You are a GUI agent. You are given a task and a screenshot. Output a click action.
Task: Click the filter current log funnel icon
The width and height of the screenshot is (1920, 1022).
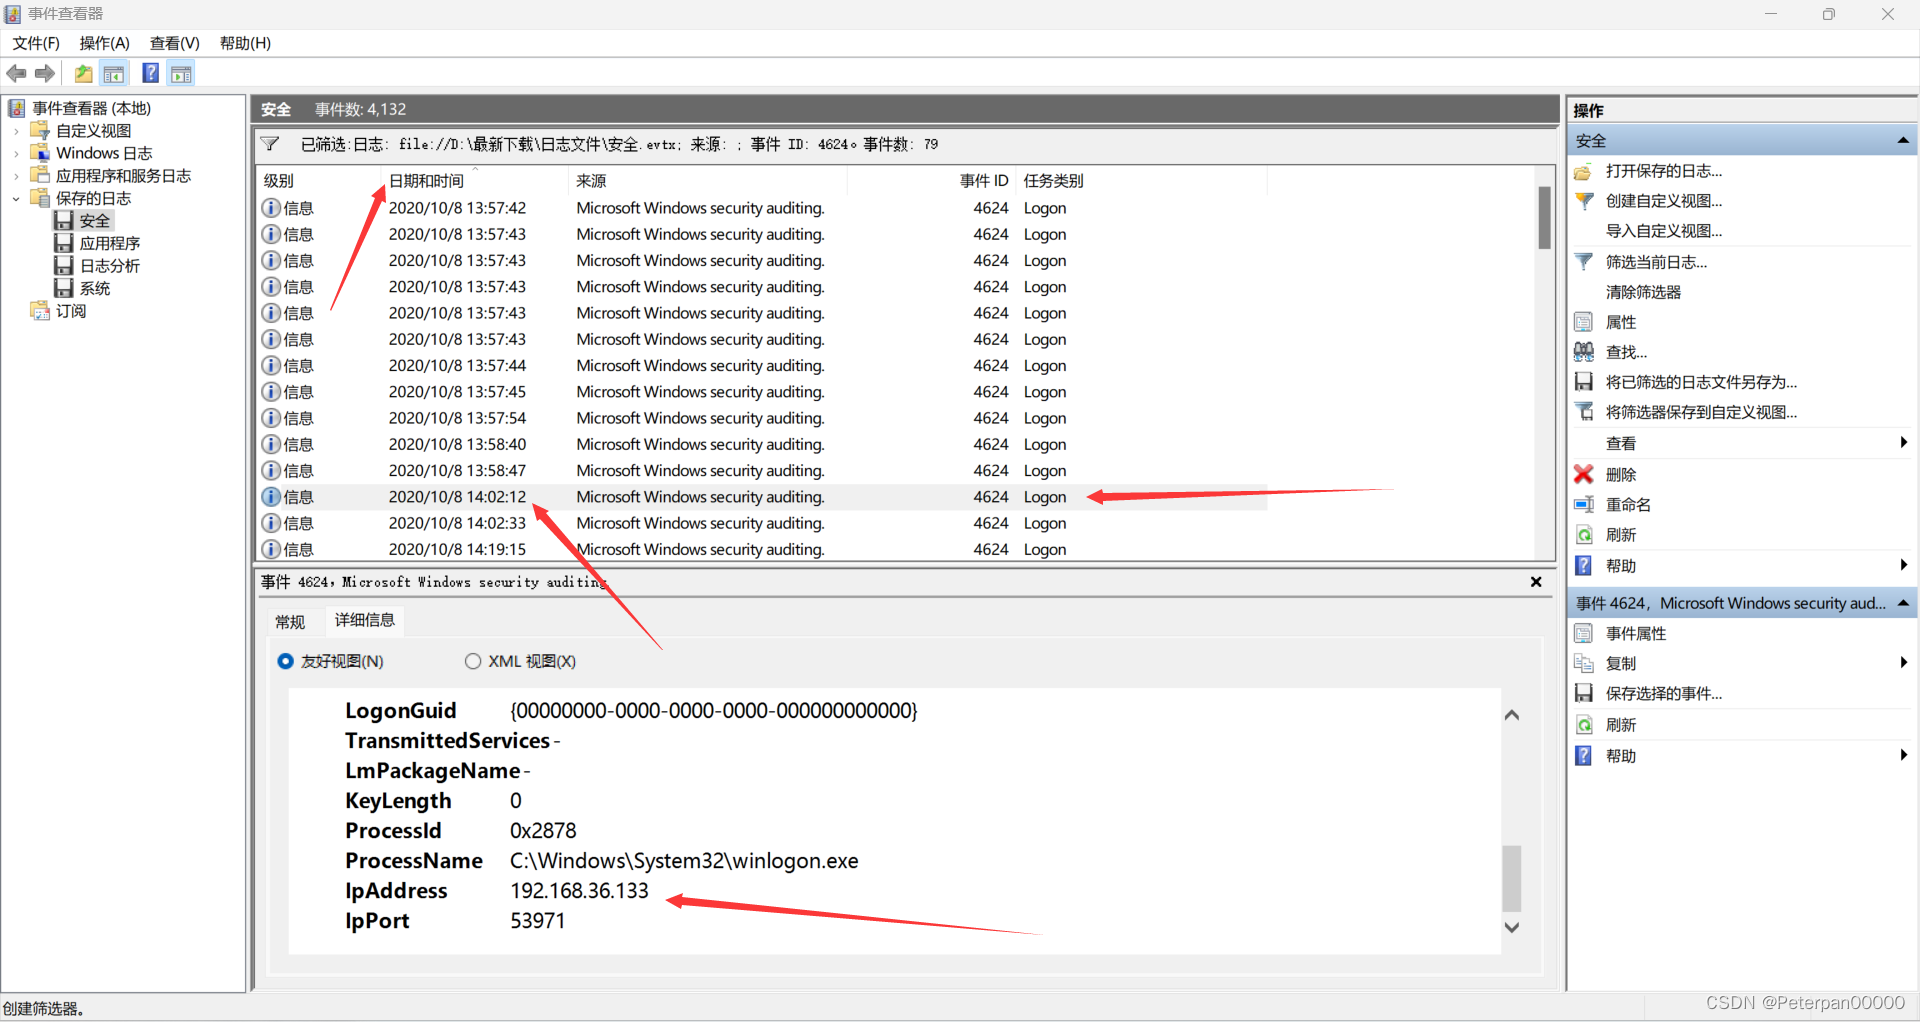pyautogui.click(x=1584, y=262)
